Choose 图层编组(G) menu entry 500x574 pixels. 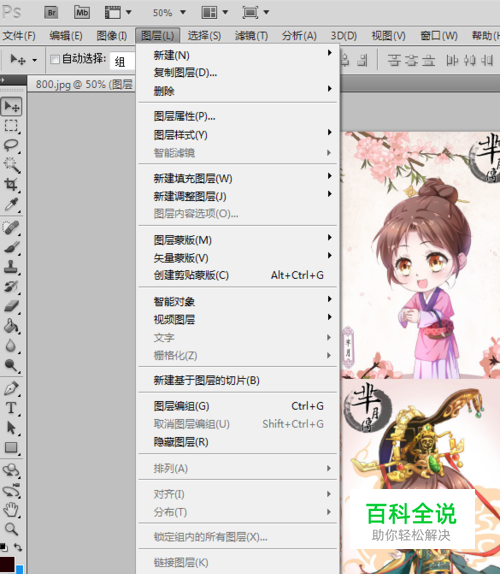point(238,406)
